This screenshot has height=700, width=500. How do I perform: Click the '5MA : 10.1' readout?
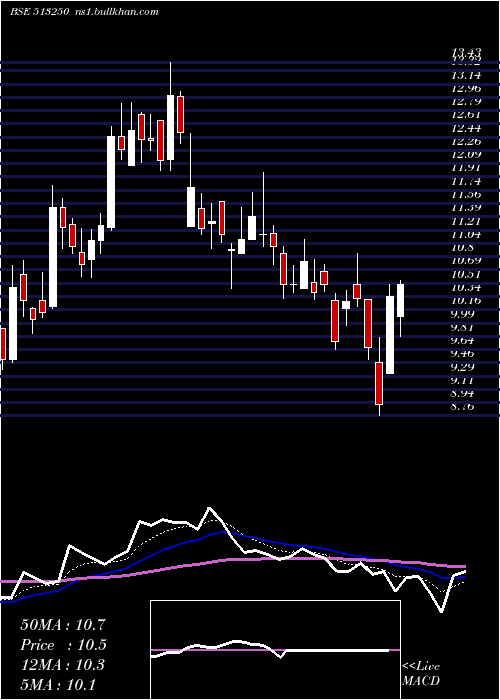coord(58,684)
